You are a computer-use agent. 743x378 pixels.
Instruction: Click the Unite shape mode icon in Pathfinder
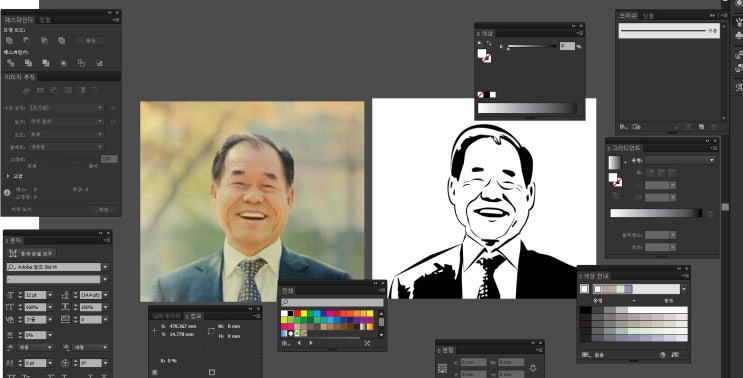coord(9,41)
